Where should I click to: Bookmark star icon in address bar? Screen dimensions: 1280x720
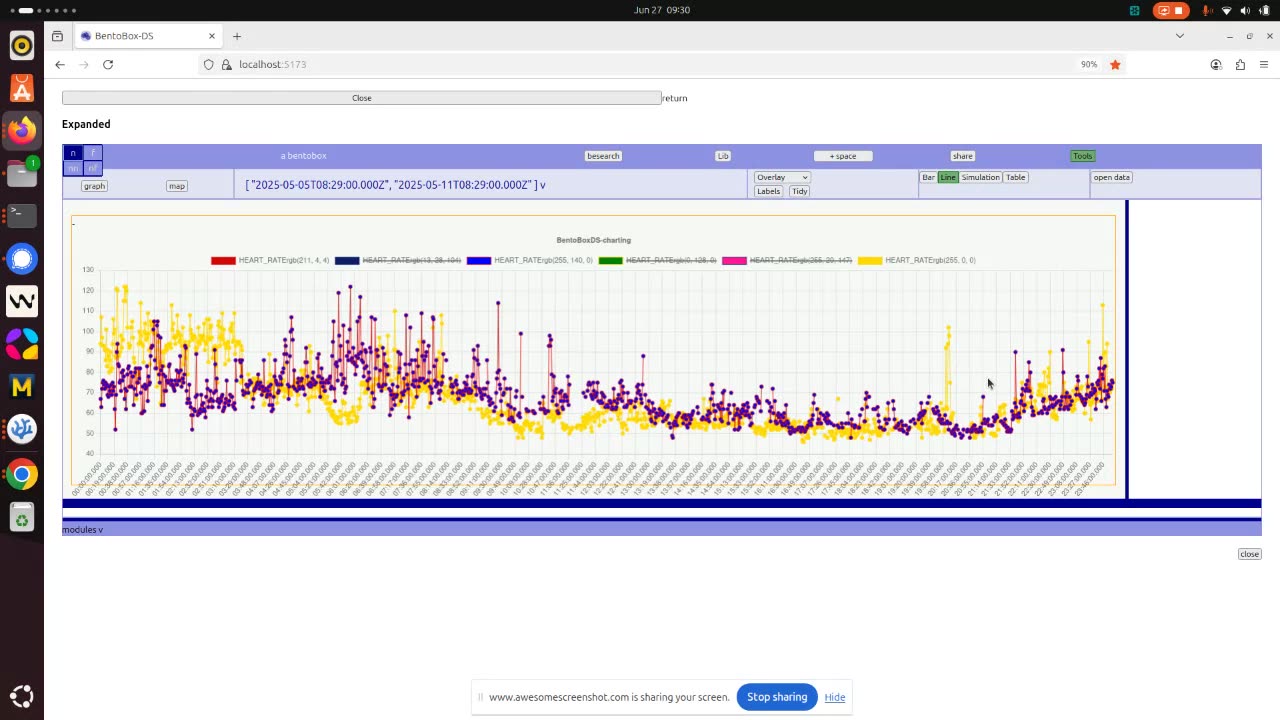coord(1115,64)
